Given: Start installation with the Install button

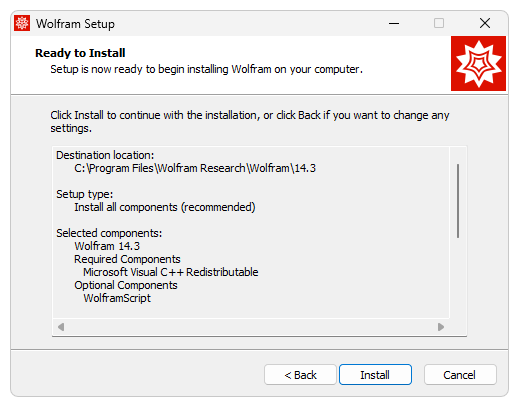Looking at the screenshot, I should 375,375.
